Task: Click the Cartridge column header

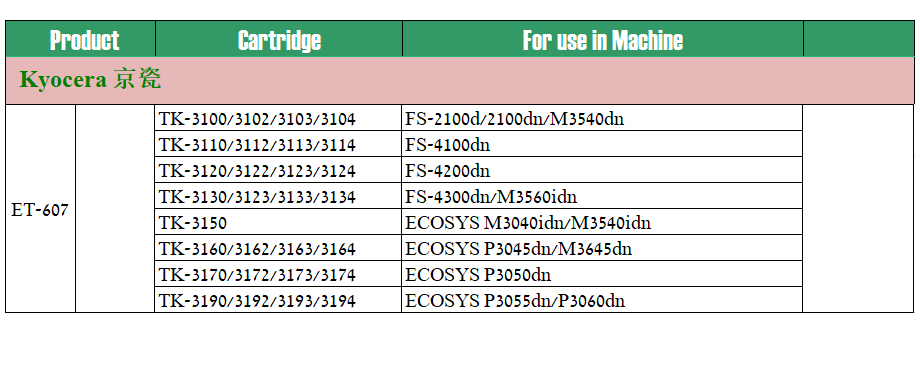Action: coord(279,39)
